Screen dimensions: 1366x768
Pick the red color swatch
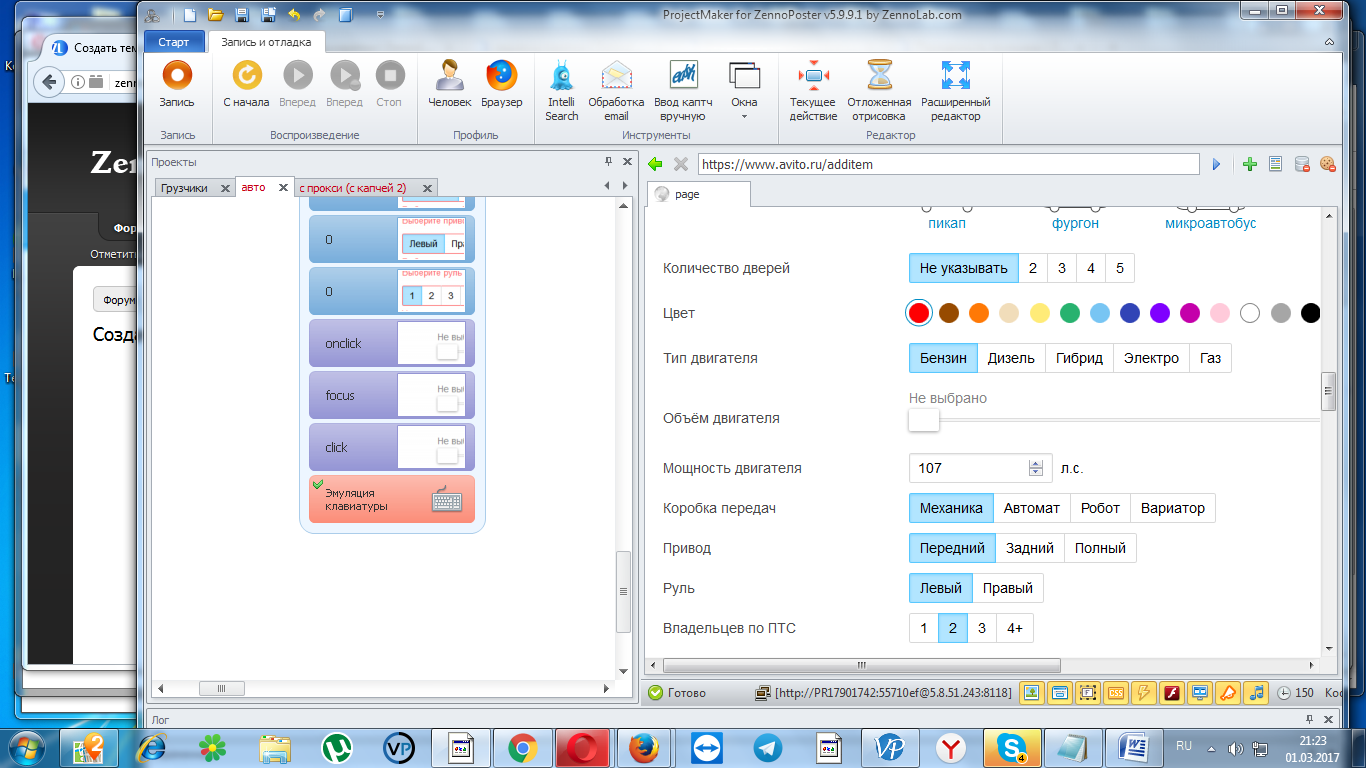(919, 313)
